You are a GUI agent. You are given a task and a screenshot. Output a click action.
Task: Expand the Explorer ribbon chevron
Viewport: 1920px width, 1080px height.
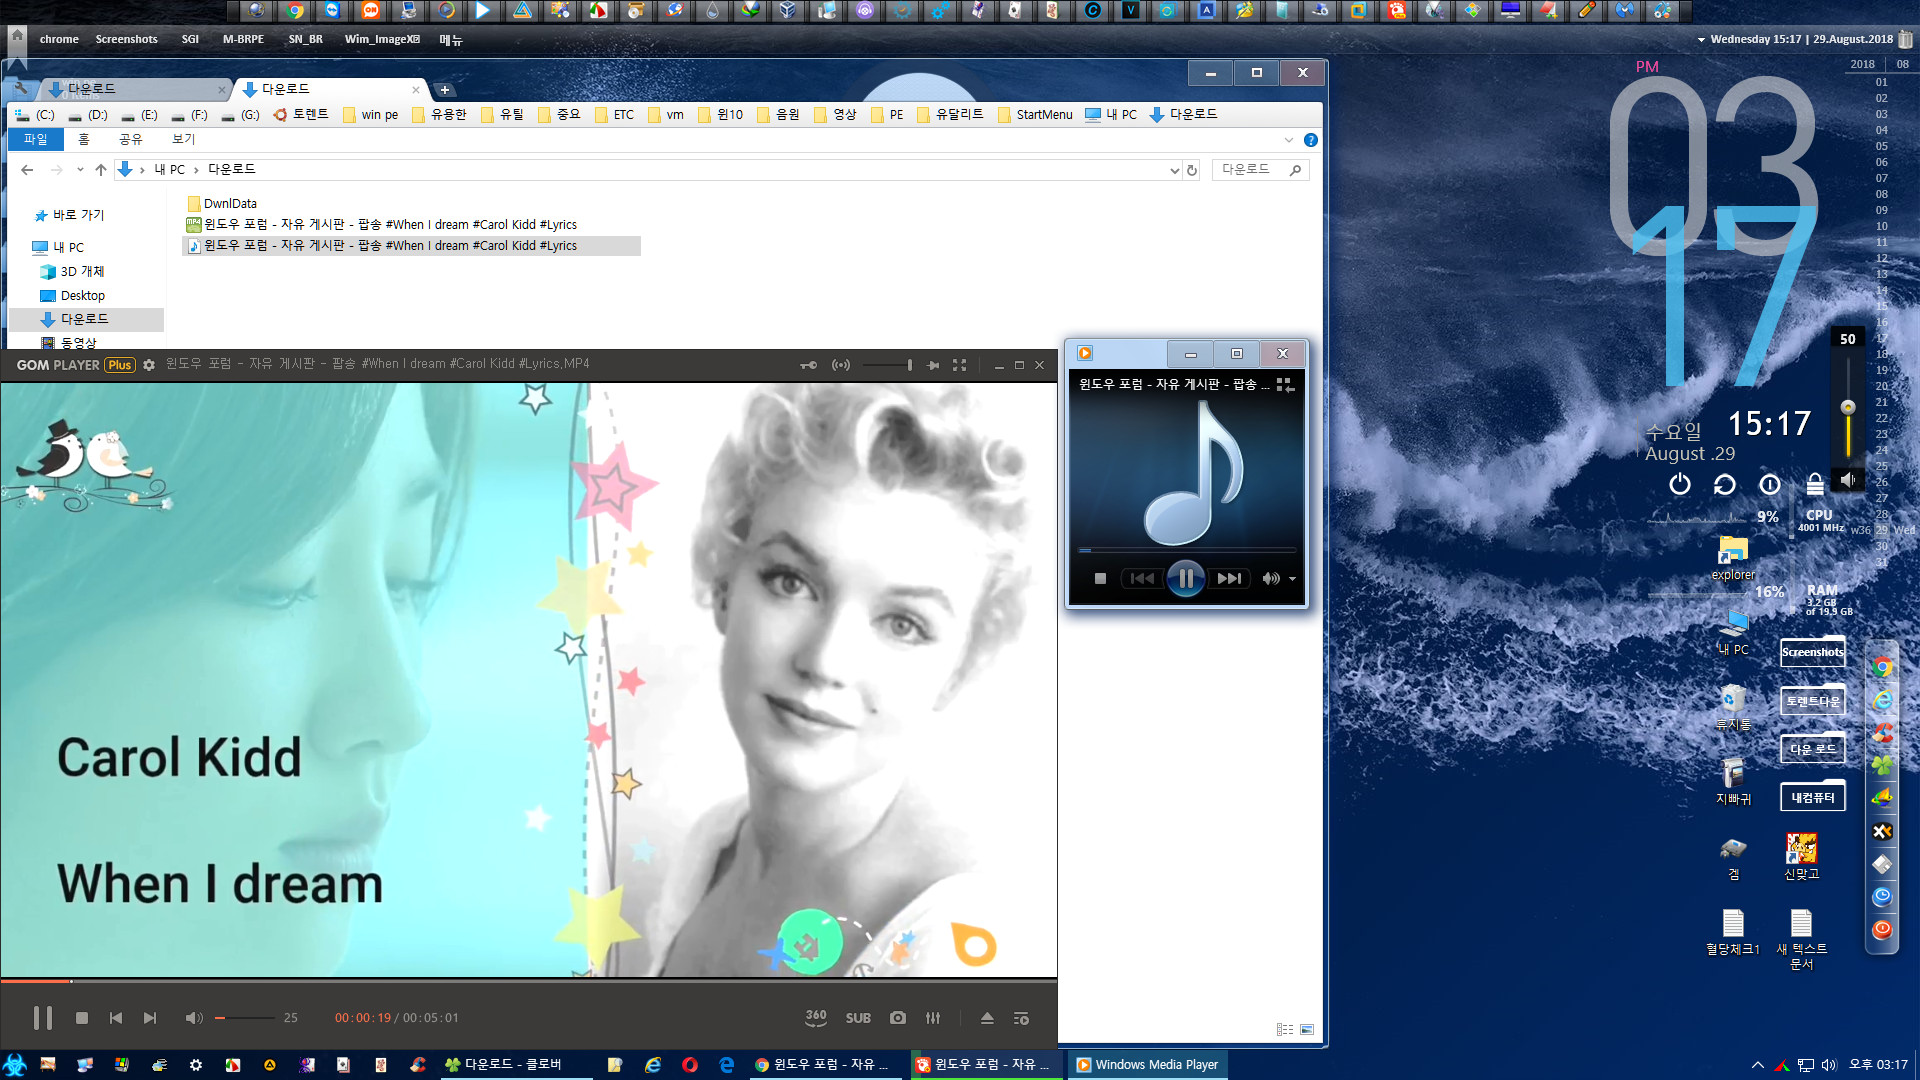click(1288, 140)
